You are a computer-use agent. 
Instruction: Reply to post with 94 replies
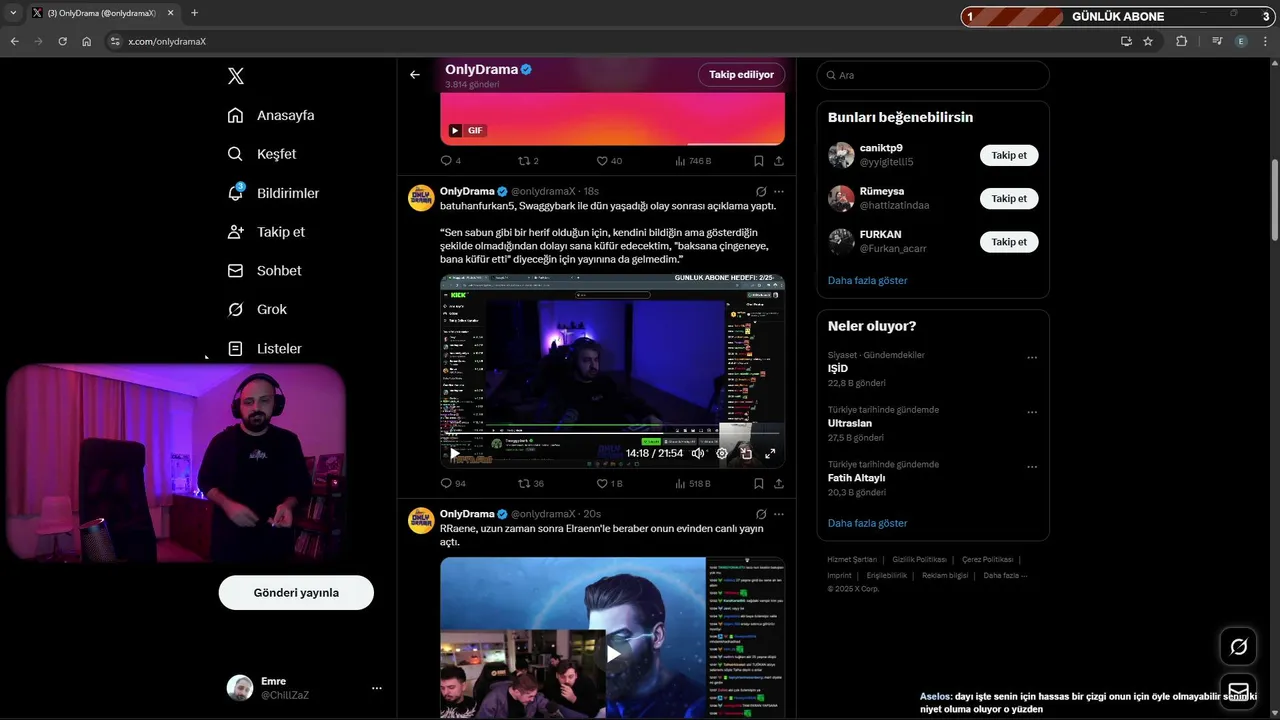(453, 484)
